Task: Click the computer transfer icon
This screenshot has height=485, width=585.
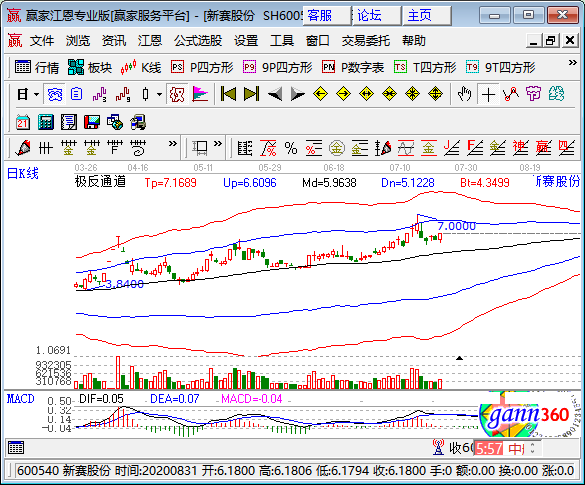Action: [x=138, y=122]
